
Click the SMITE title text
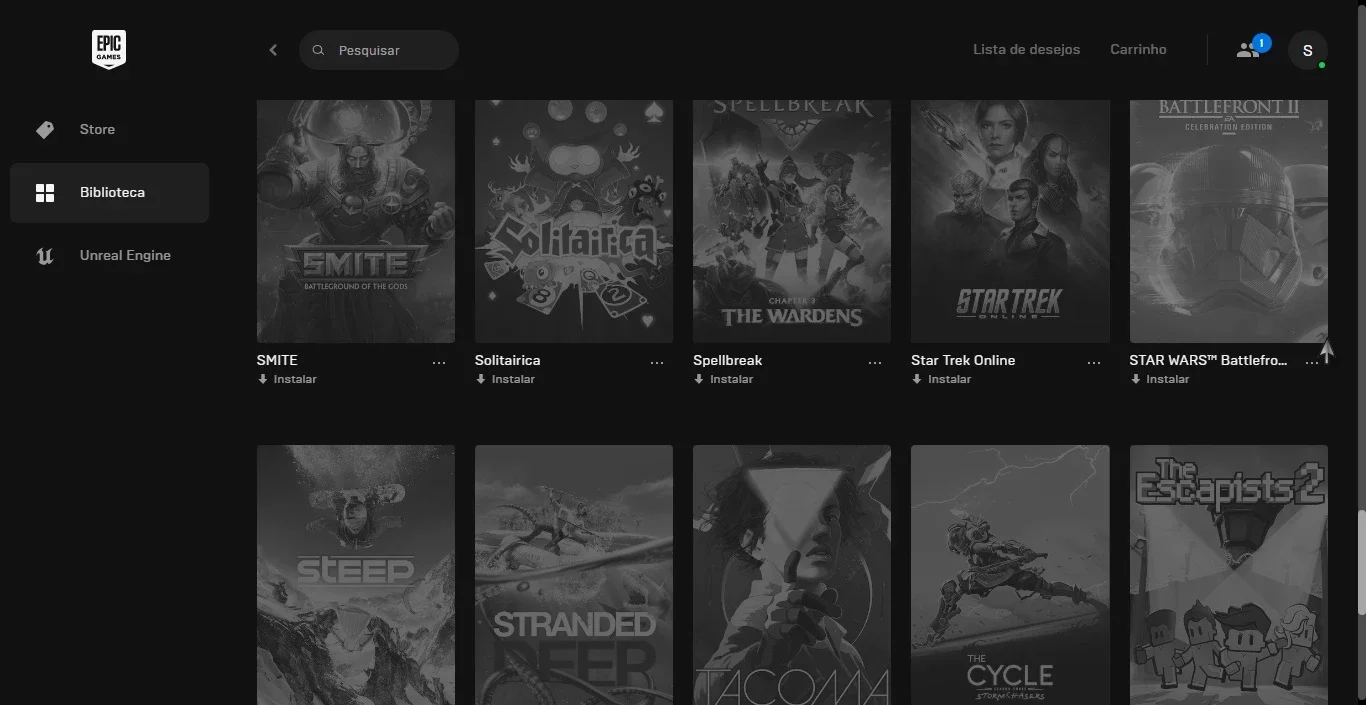tap(277, 360)
